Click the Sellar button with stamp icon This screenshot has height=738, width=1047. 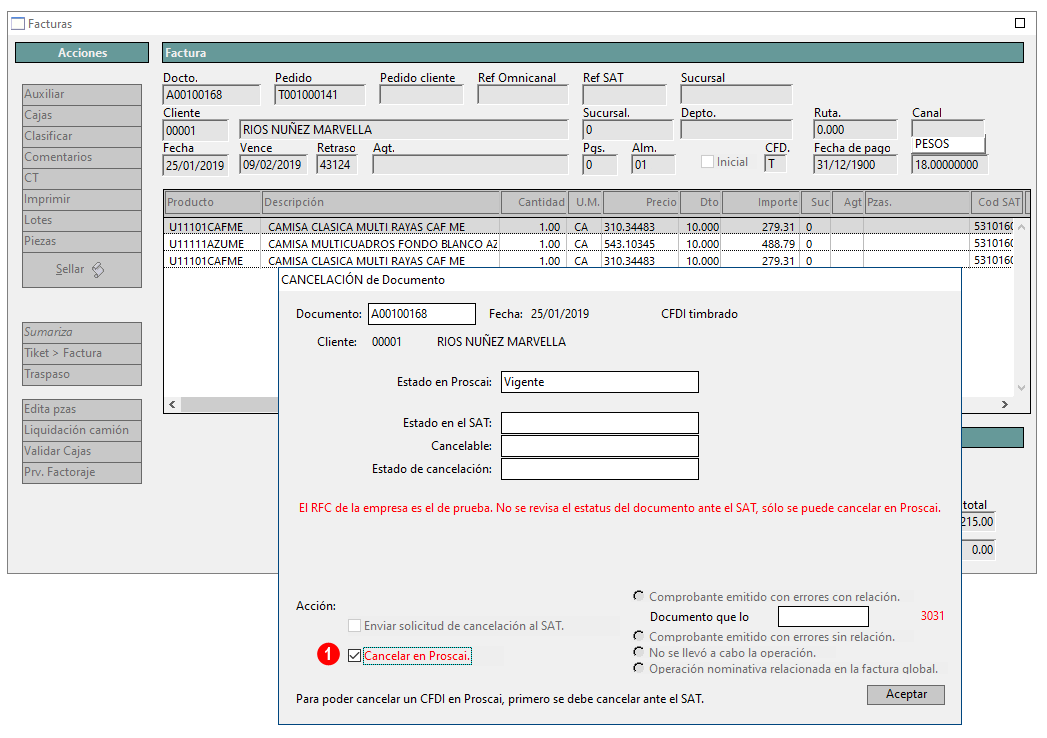click(x=81, y=270)
